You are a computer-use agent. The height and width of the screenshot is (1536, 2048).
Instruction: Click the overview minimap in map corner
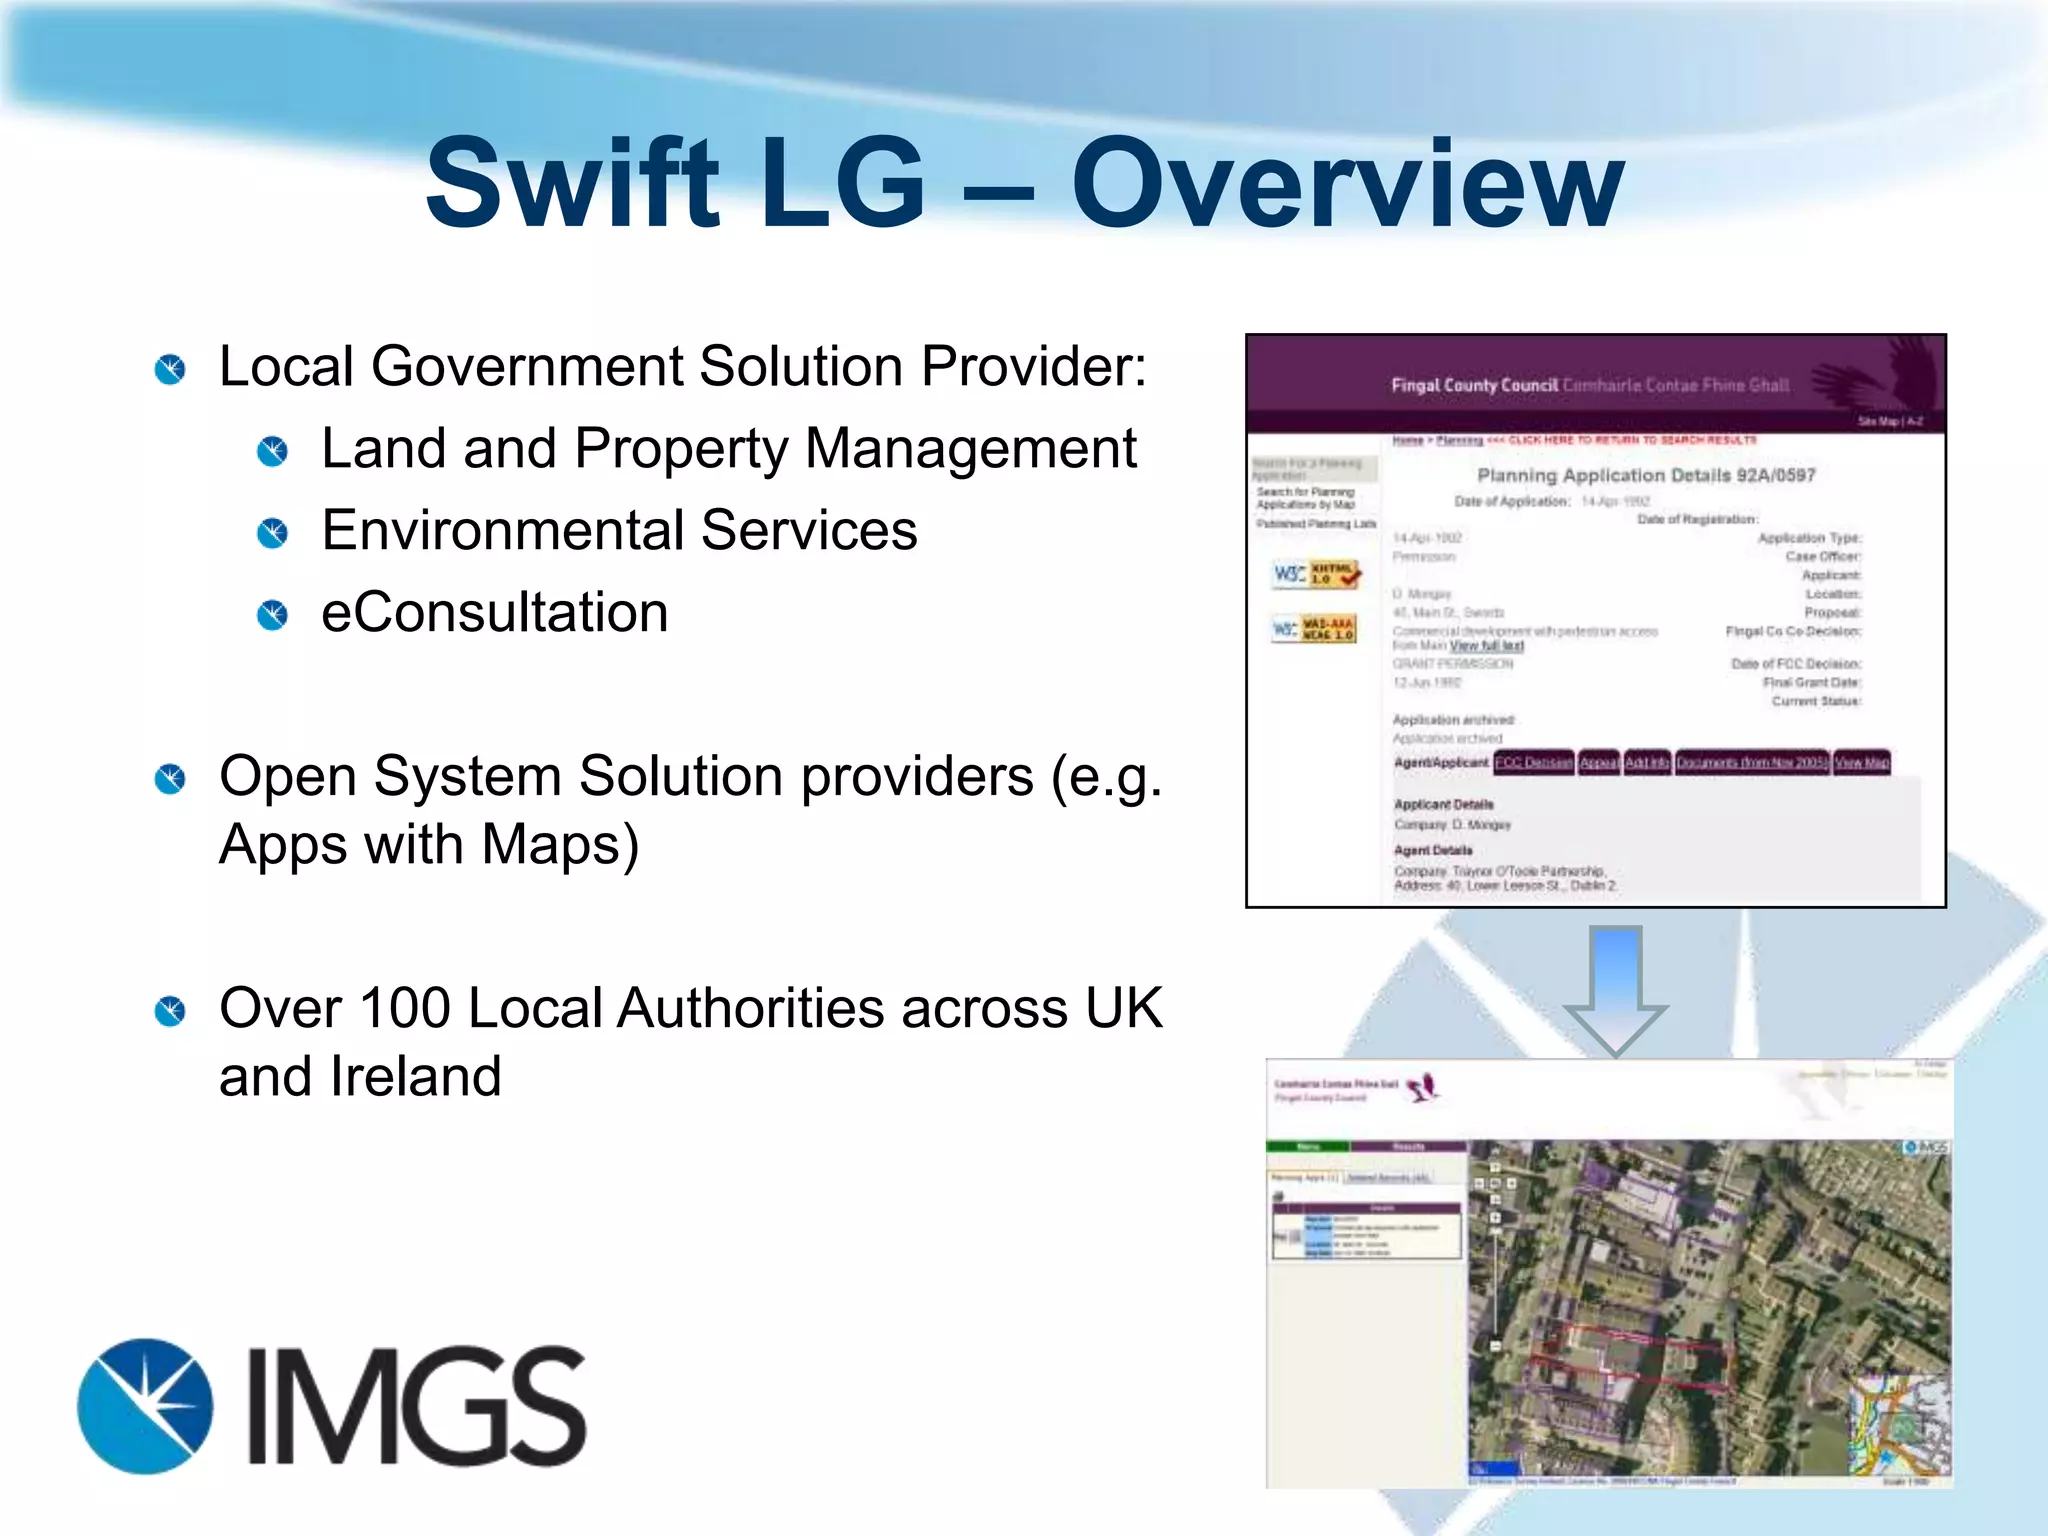1898,1424
